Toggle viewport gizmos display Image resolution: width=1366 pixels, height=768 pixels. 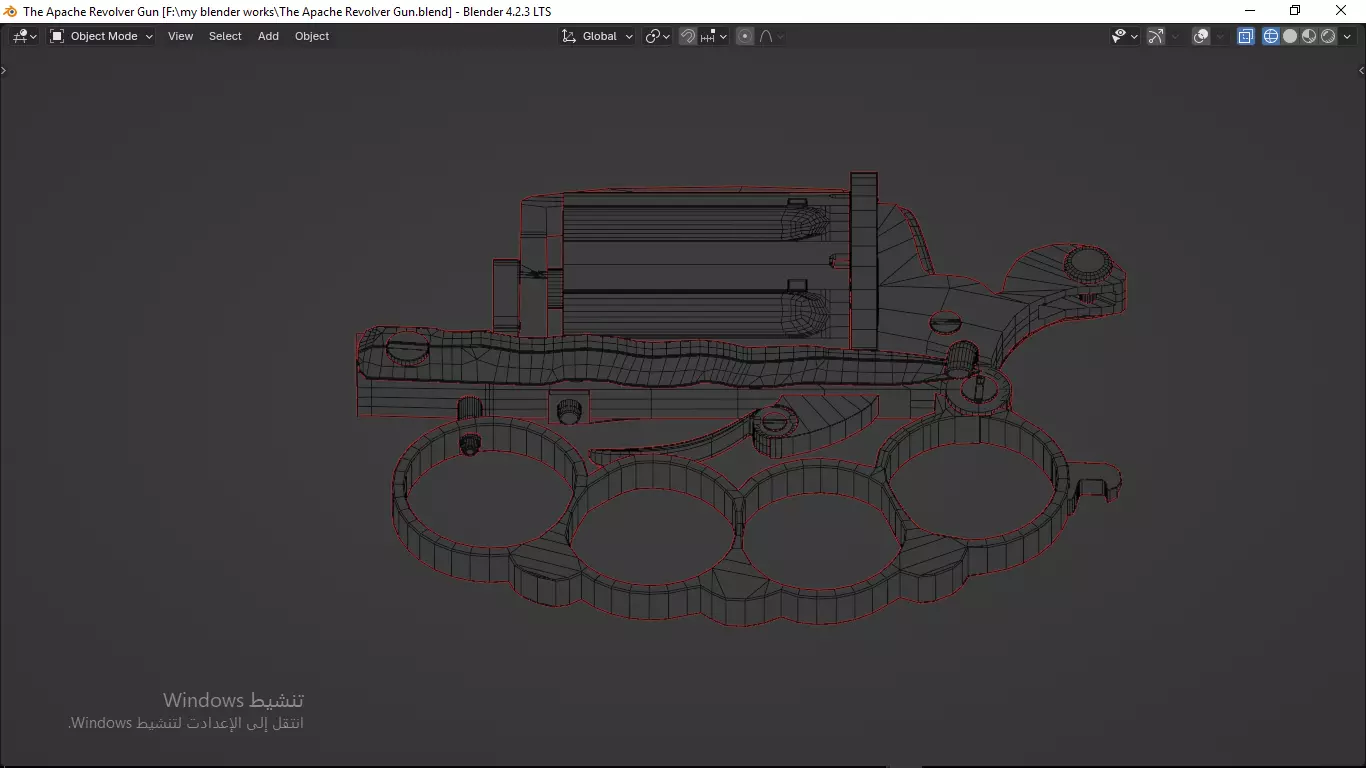click(x=1156, y=36)
